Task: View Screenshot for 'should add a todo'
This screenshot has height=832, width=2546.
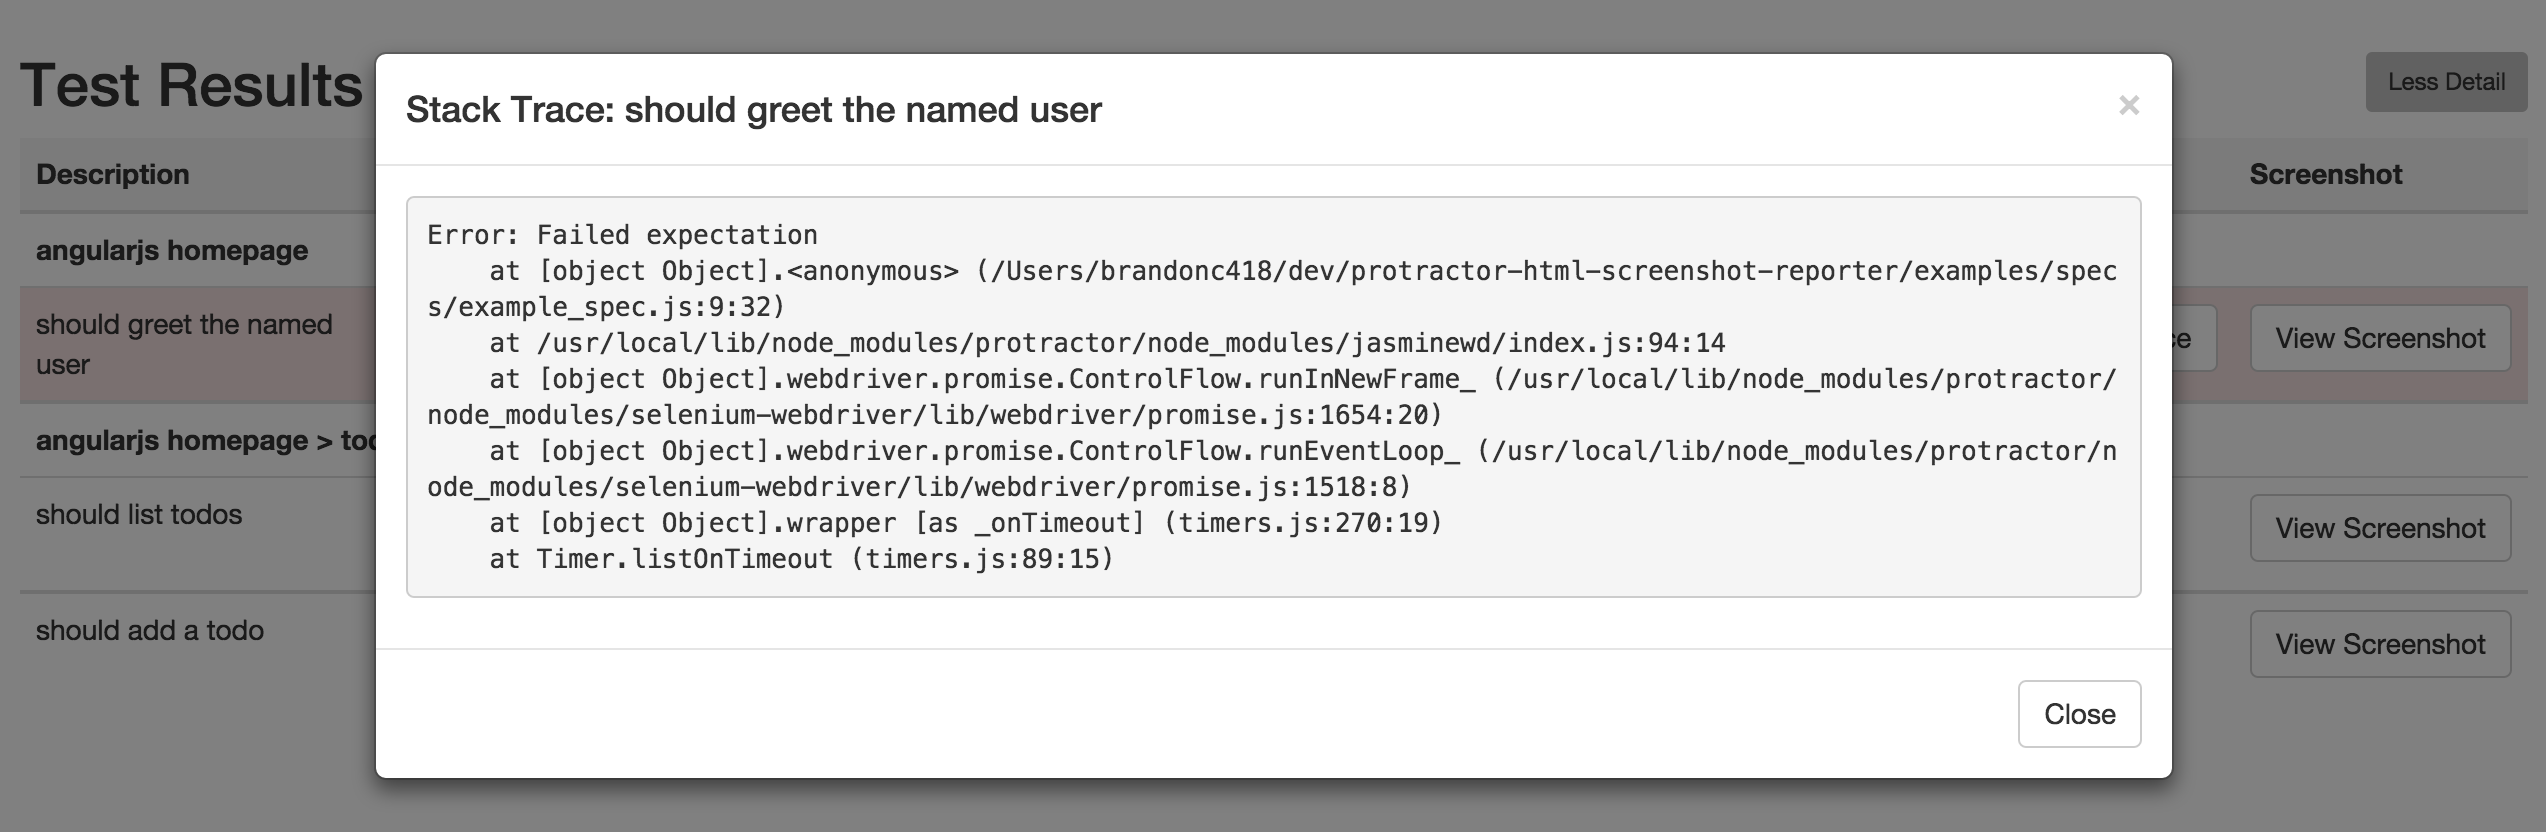Action: coord(2379,643)
